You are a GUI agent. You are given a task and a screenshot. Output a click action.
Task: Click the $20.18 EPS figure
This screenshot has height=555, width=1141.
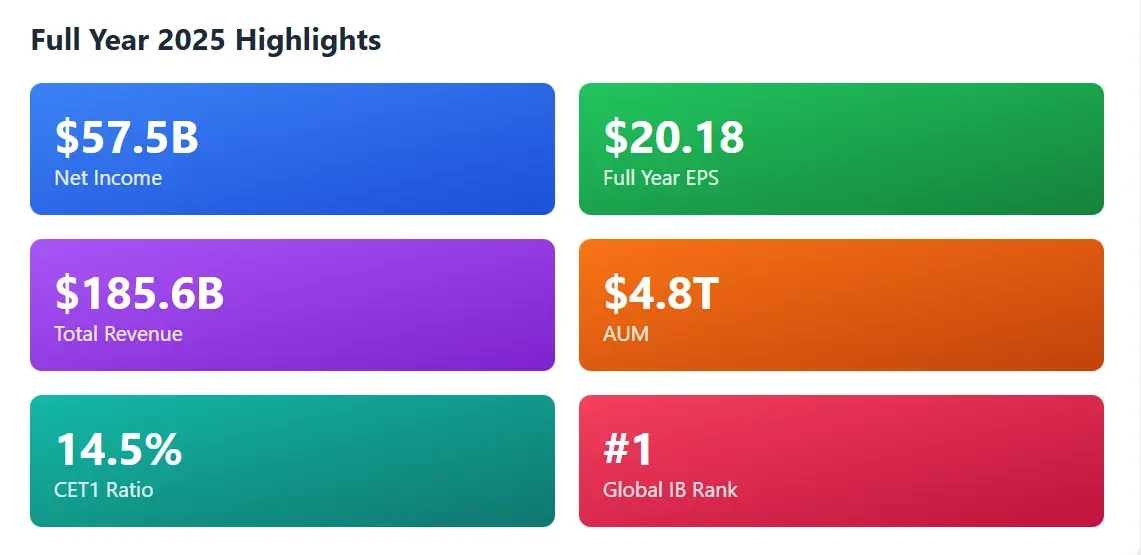(674, 138)
